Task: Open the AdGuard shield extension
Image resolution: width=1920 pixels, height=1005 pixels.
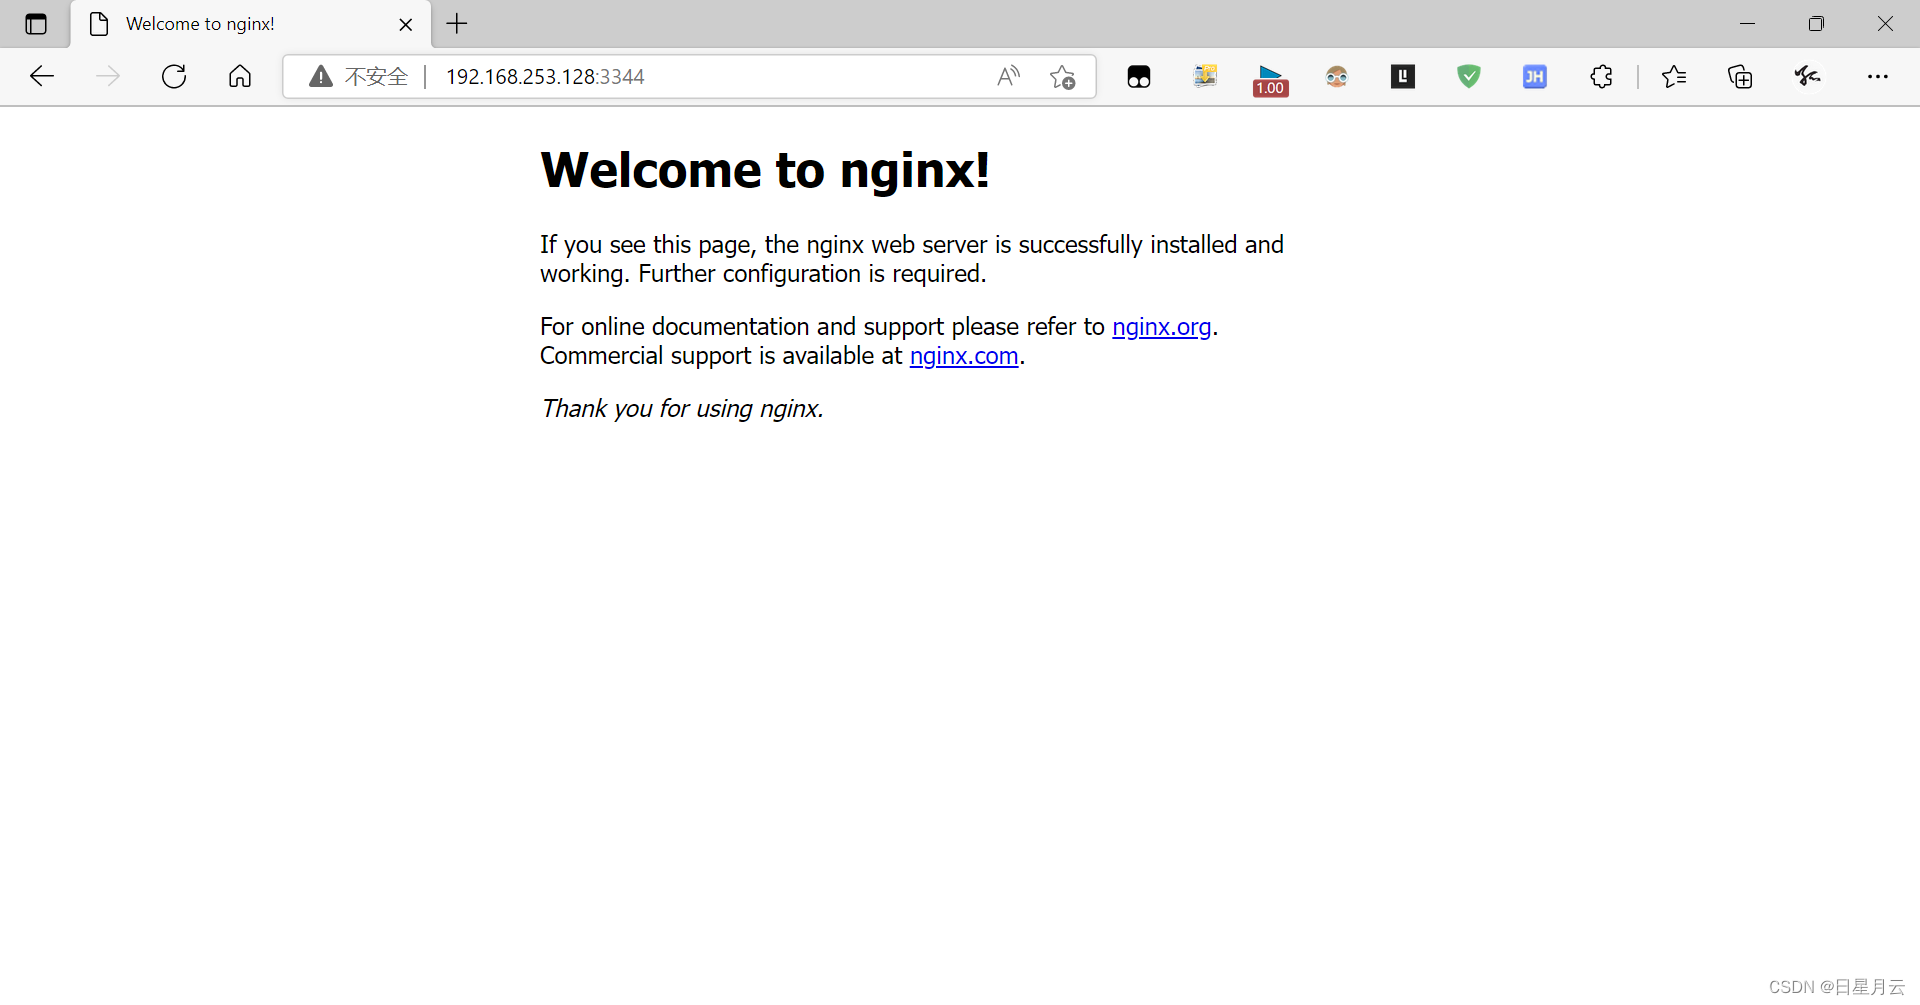Action: (1468, 76)
